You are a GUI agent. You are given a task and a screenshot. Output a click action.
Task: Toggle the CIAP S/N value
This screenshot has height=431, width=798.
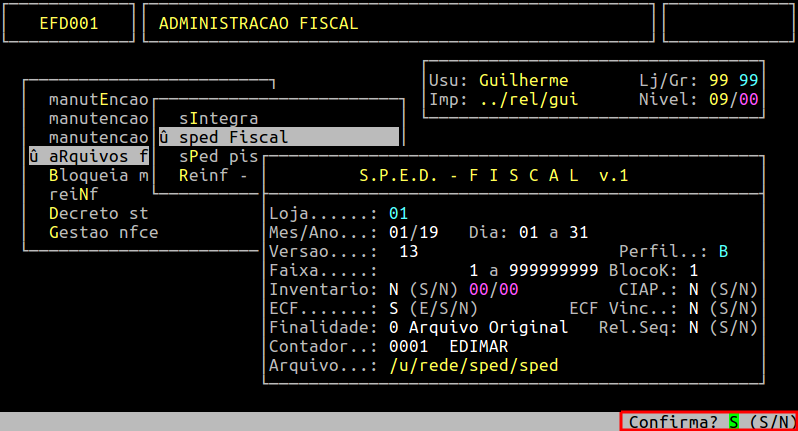(x=693, y=290)
